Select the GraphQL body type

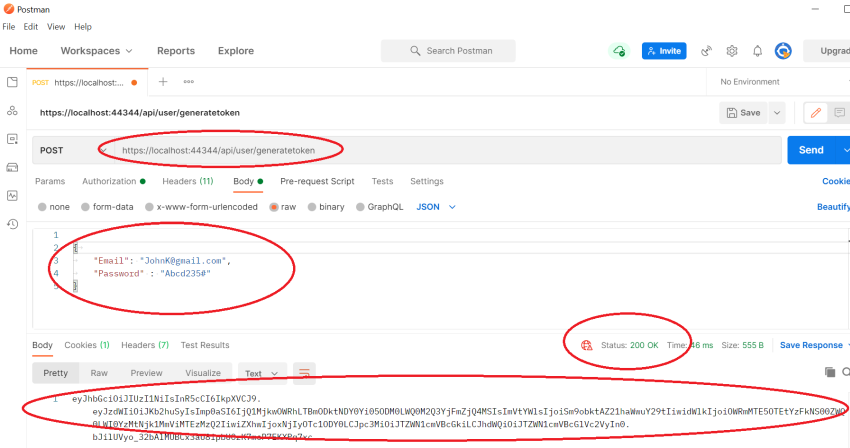click(x=379, y=207)
